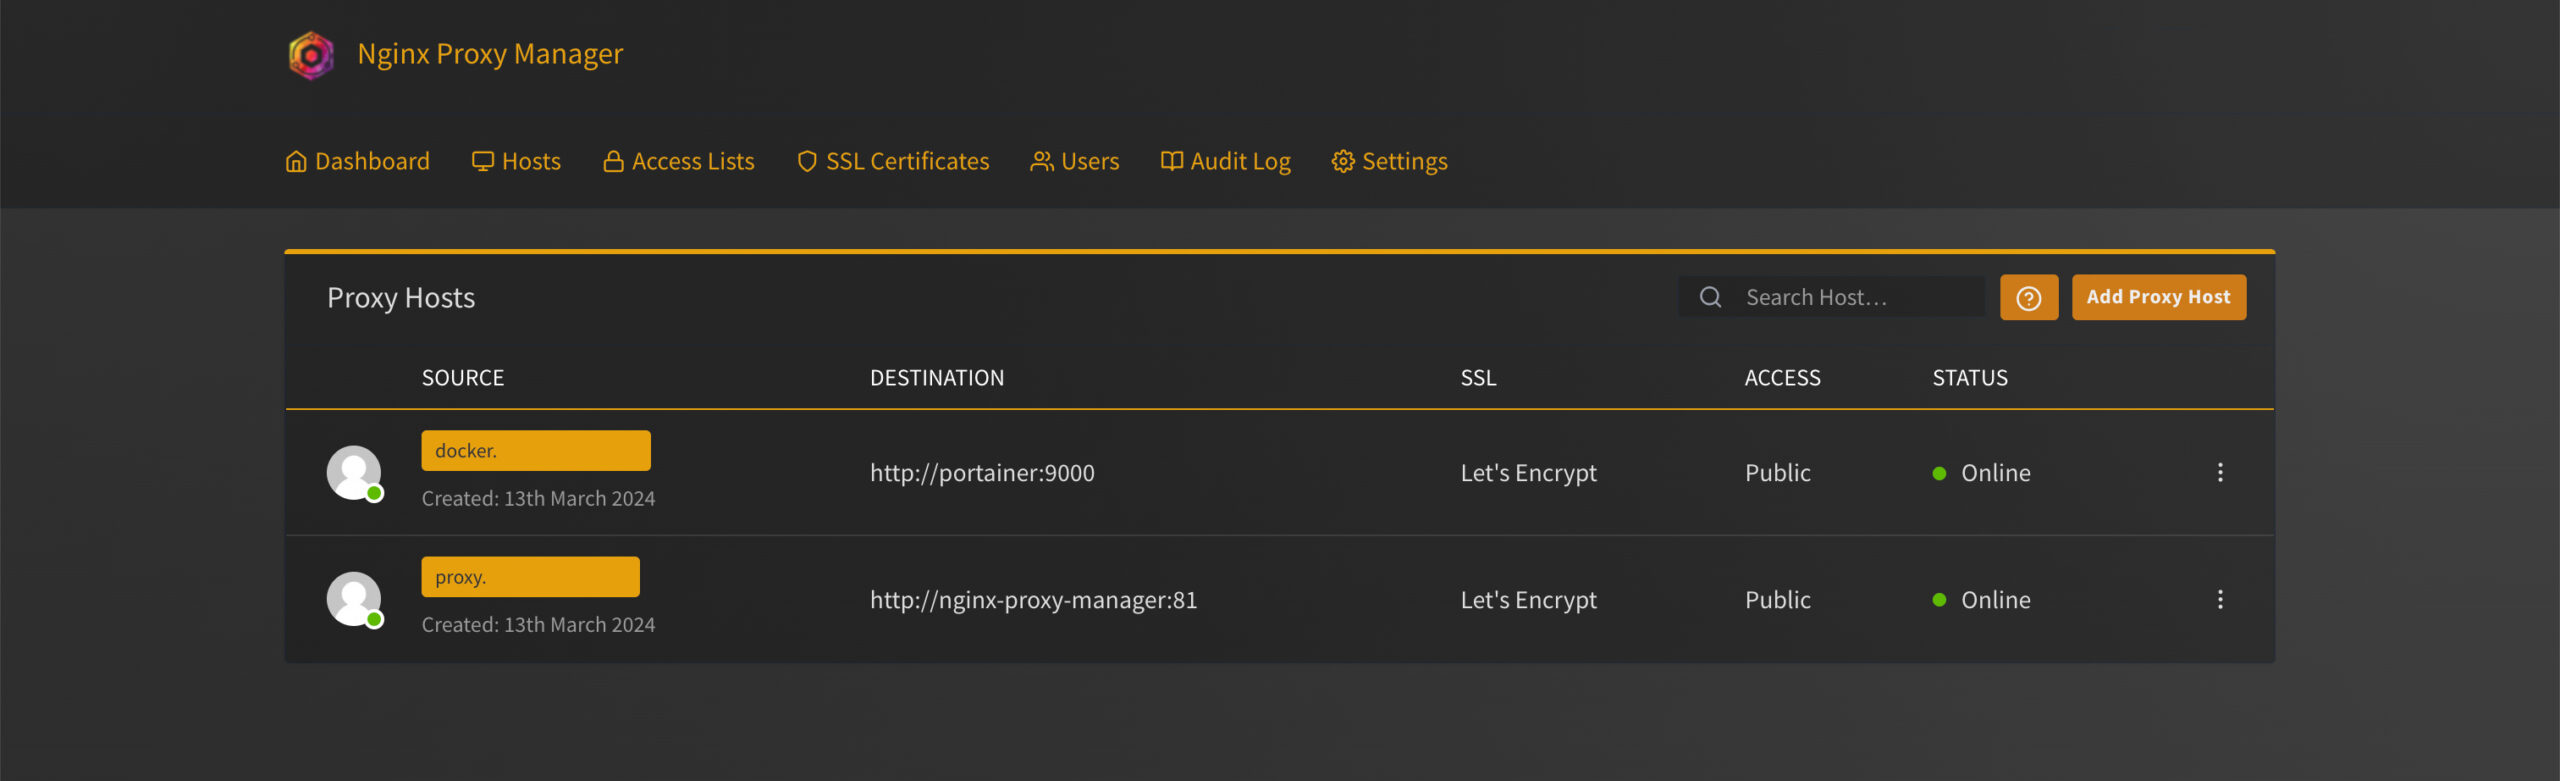This screenshot has width=2560, height=781.
Task: Click Public access in portainer row
Action: [1778, 473]
